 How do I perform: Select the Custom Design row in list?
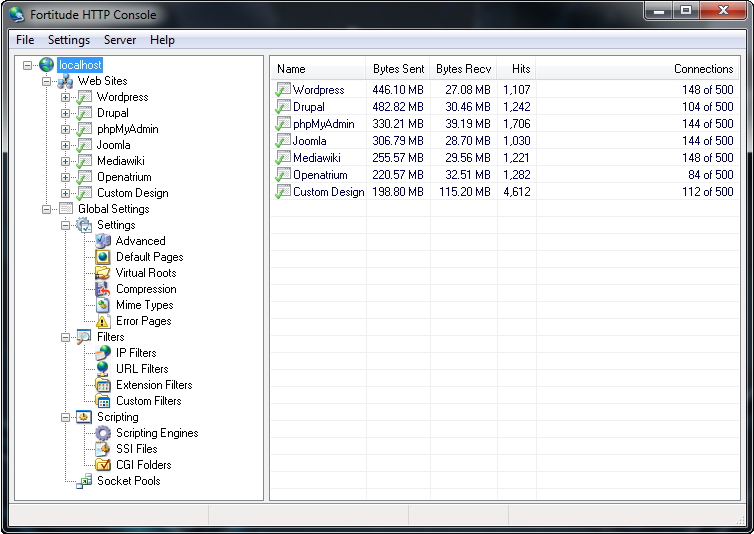(328, 192)
